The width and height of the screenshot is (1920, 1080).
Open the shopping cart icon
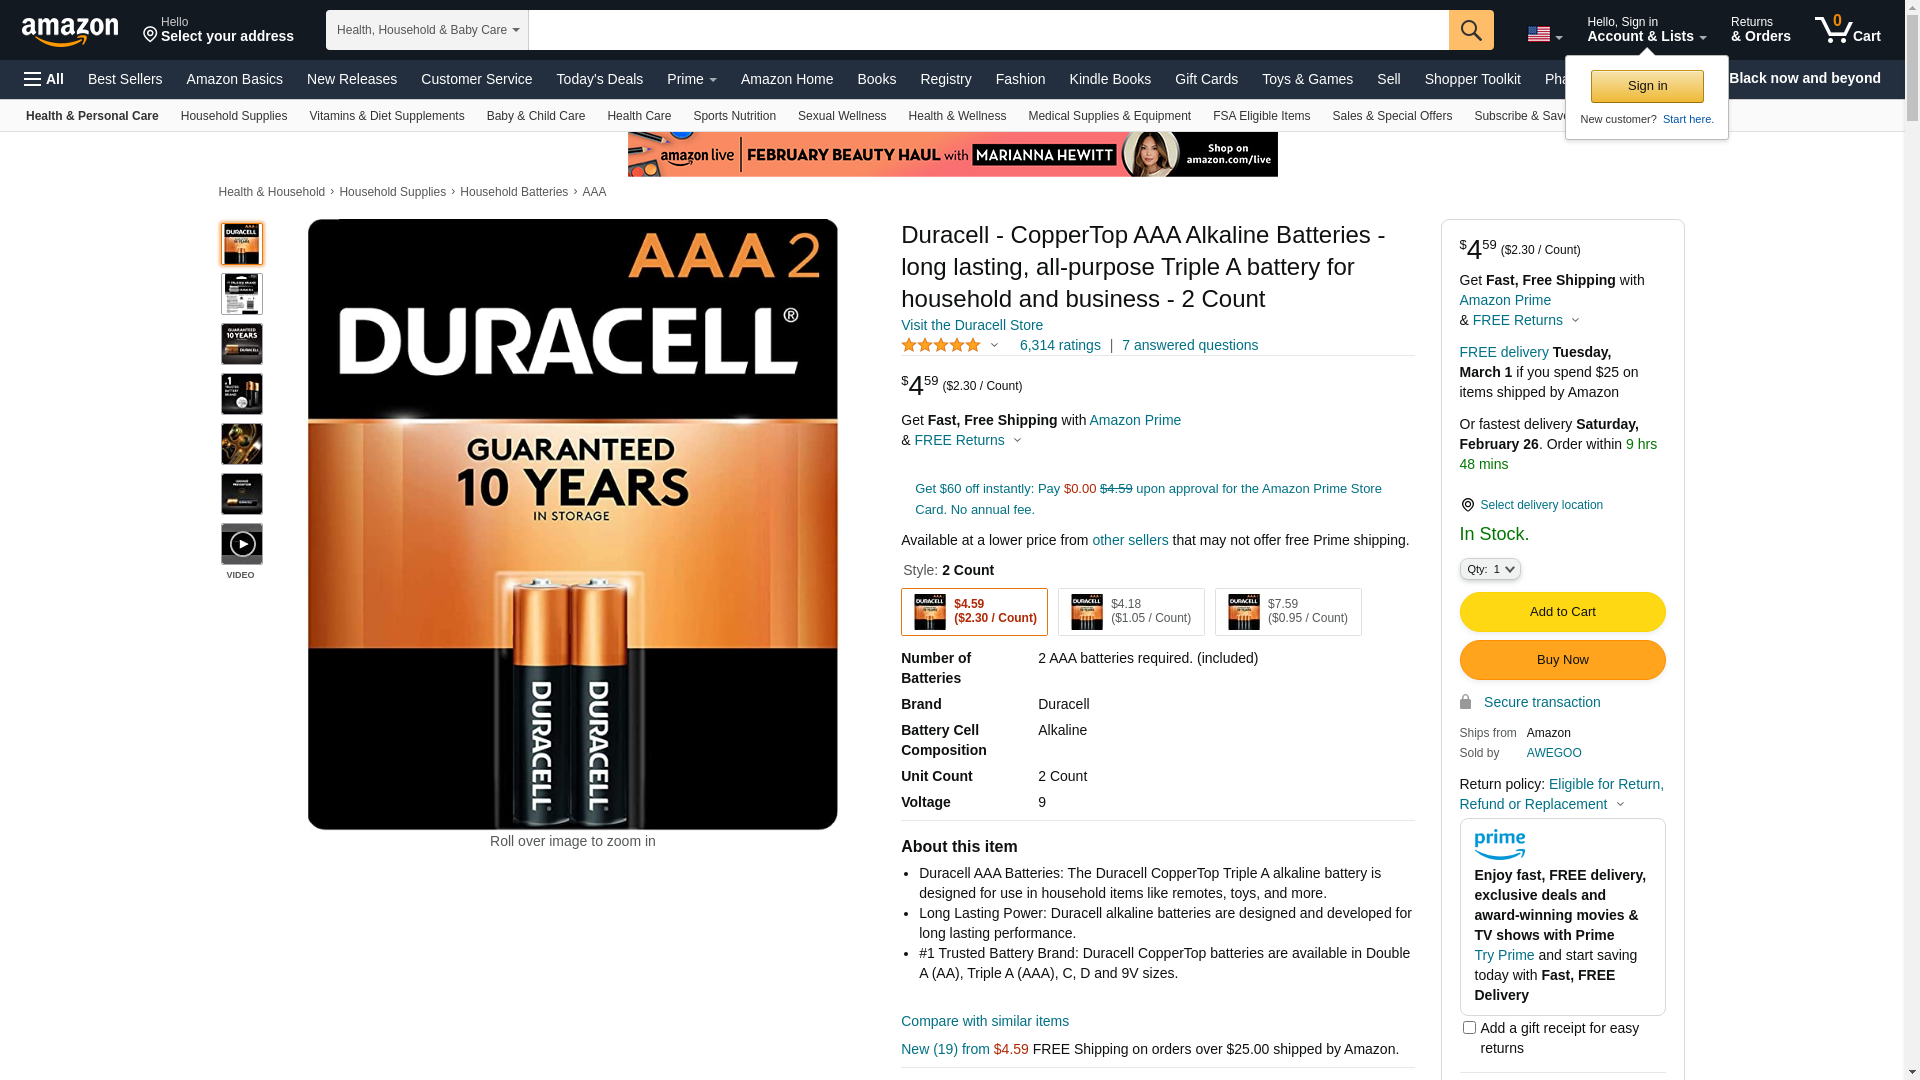[x=1847, y=29]
